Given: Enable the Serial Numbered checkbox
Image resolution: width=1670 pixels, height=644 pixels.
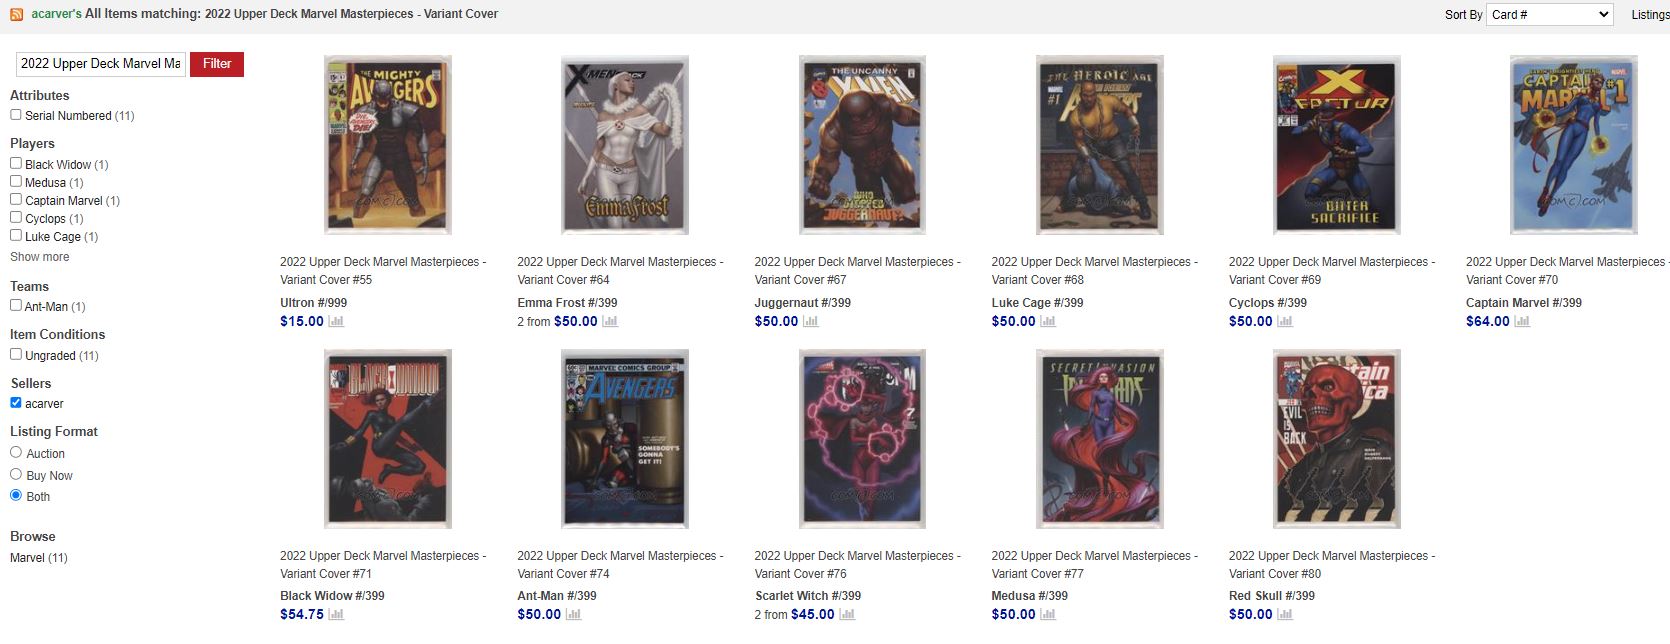Looking at the screenshot, I should coord(16,115).
